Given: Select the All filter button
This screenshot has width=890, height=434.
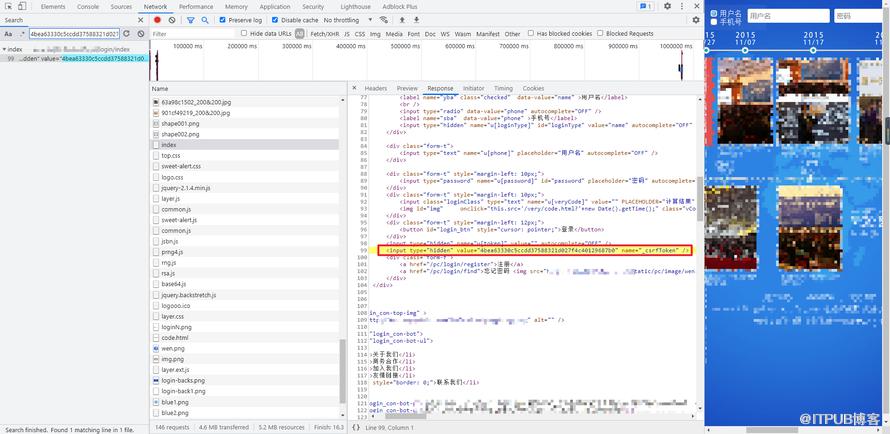Looking at the screenshot, I should click(299, 34).
